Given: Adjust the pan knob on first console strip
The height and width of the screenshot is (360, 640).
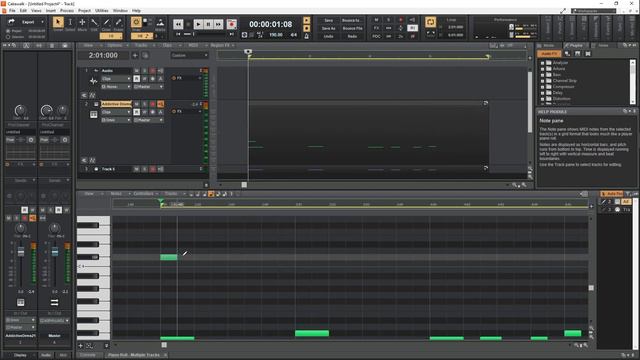Looking at the screenshot, I should click(x=20, y=228).
